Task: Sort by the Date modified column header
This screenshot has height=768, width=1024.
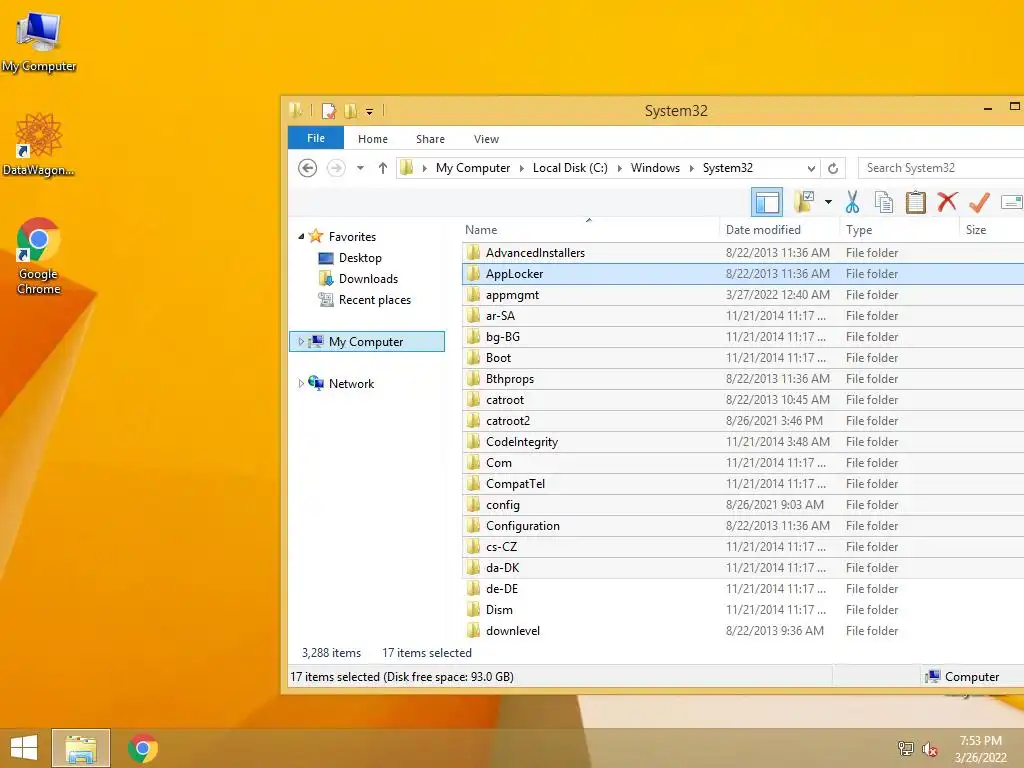Action: 779,230
